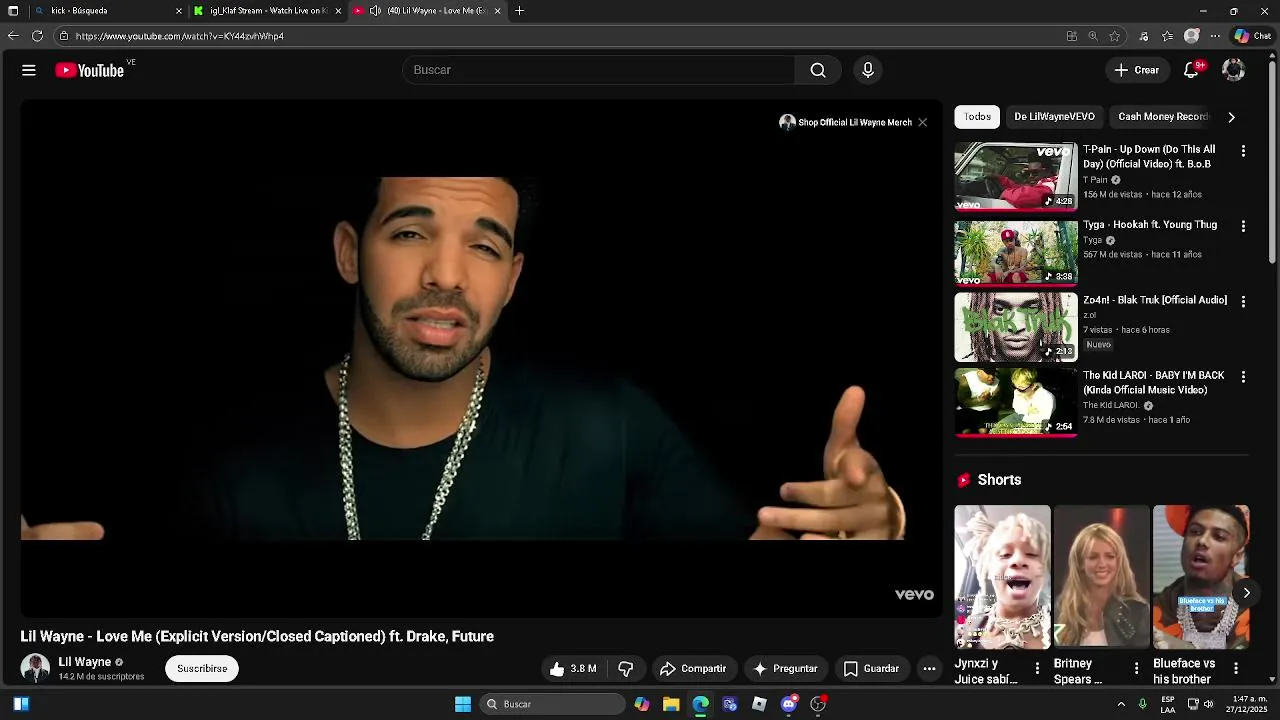Open the Crear menu
Viewport: 1280px width, 720px height.
point(1137,70)
